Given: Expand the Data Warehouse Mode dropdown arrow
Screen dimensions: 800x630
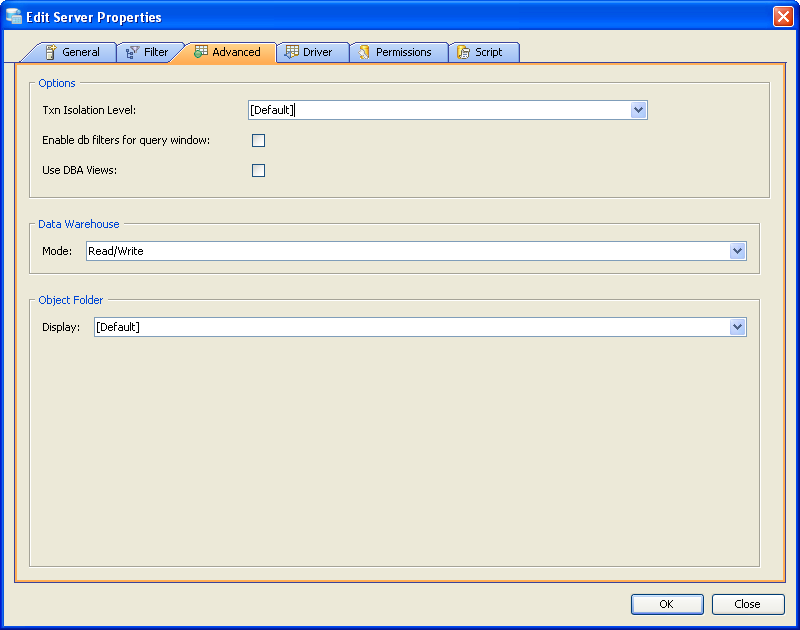Looking at the screenshot, I should [737, 251].
